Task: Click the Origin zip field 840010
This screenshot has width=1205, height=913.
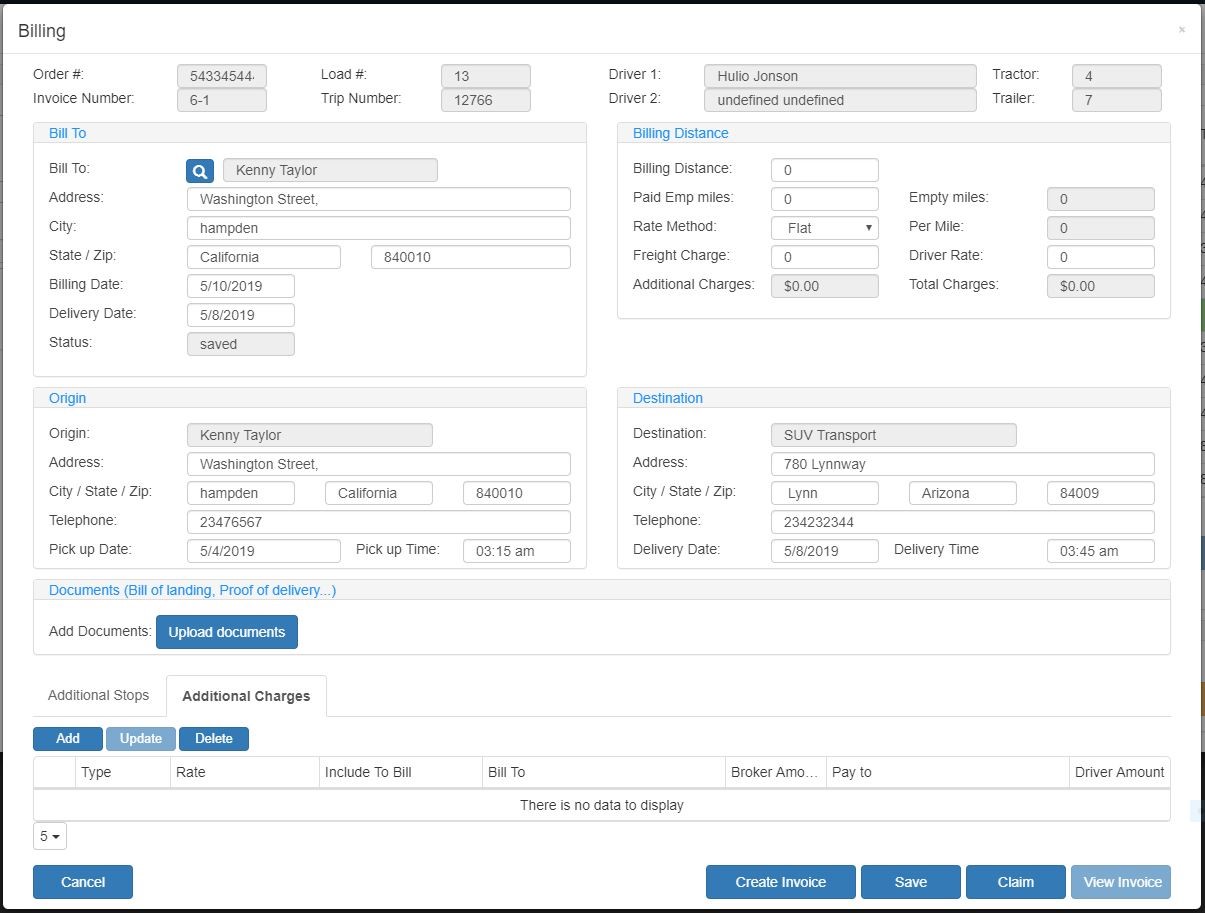Action: pos(517,493)
